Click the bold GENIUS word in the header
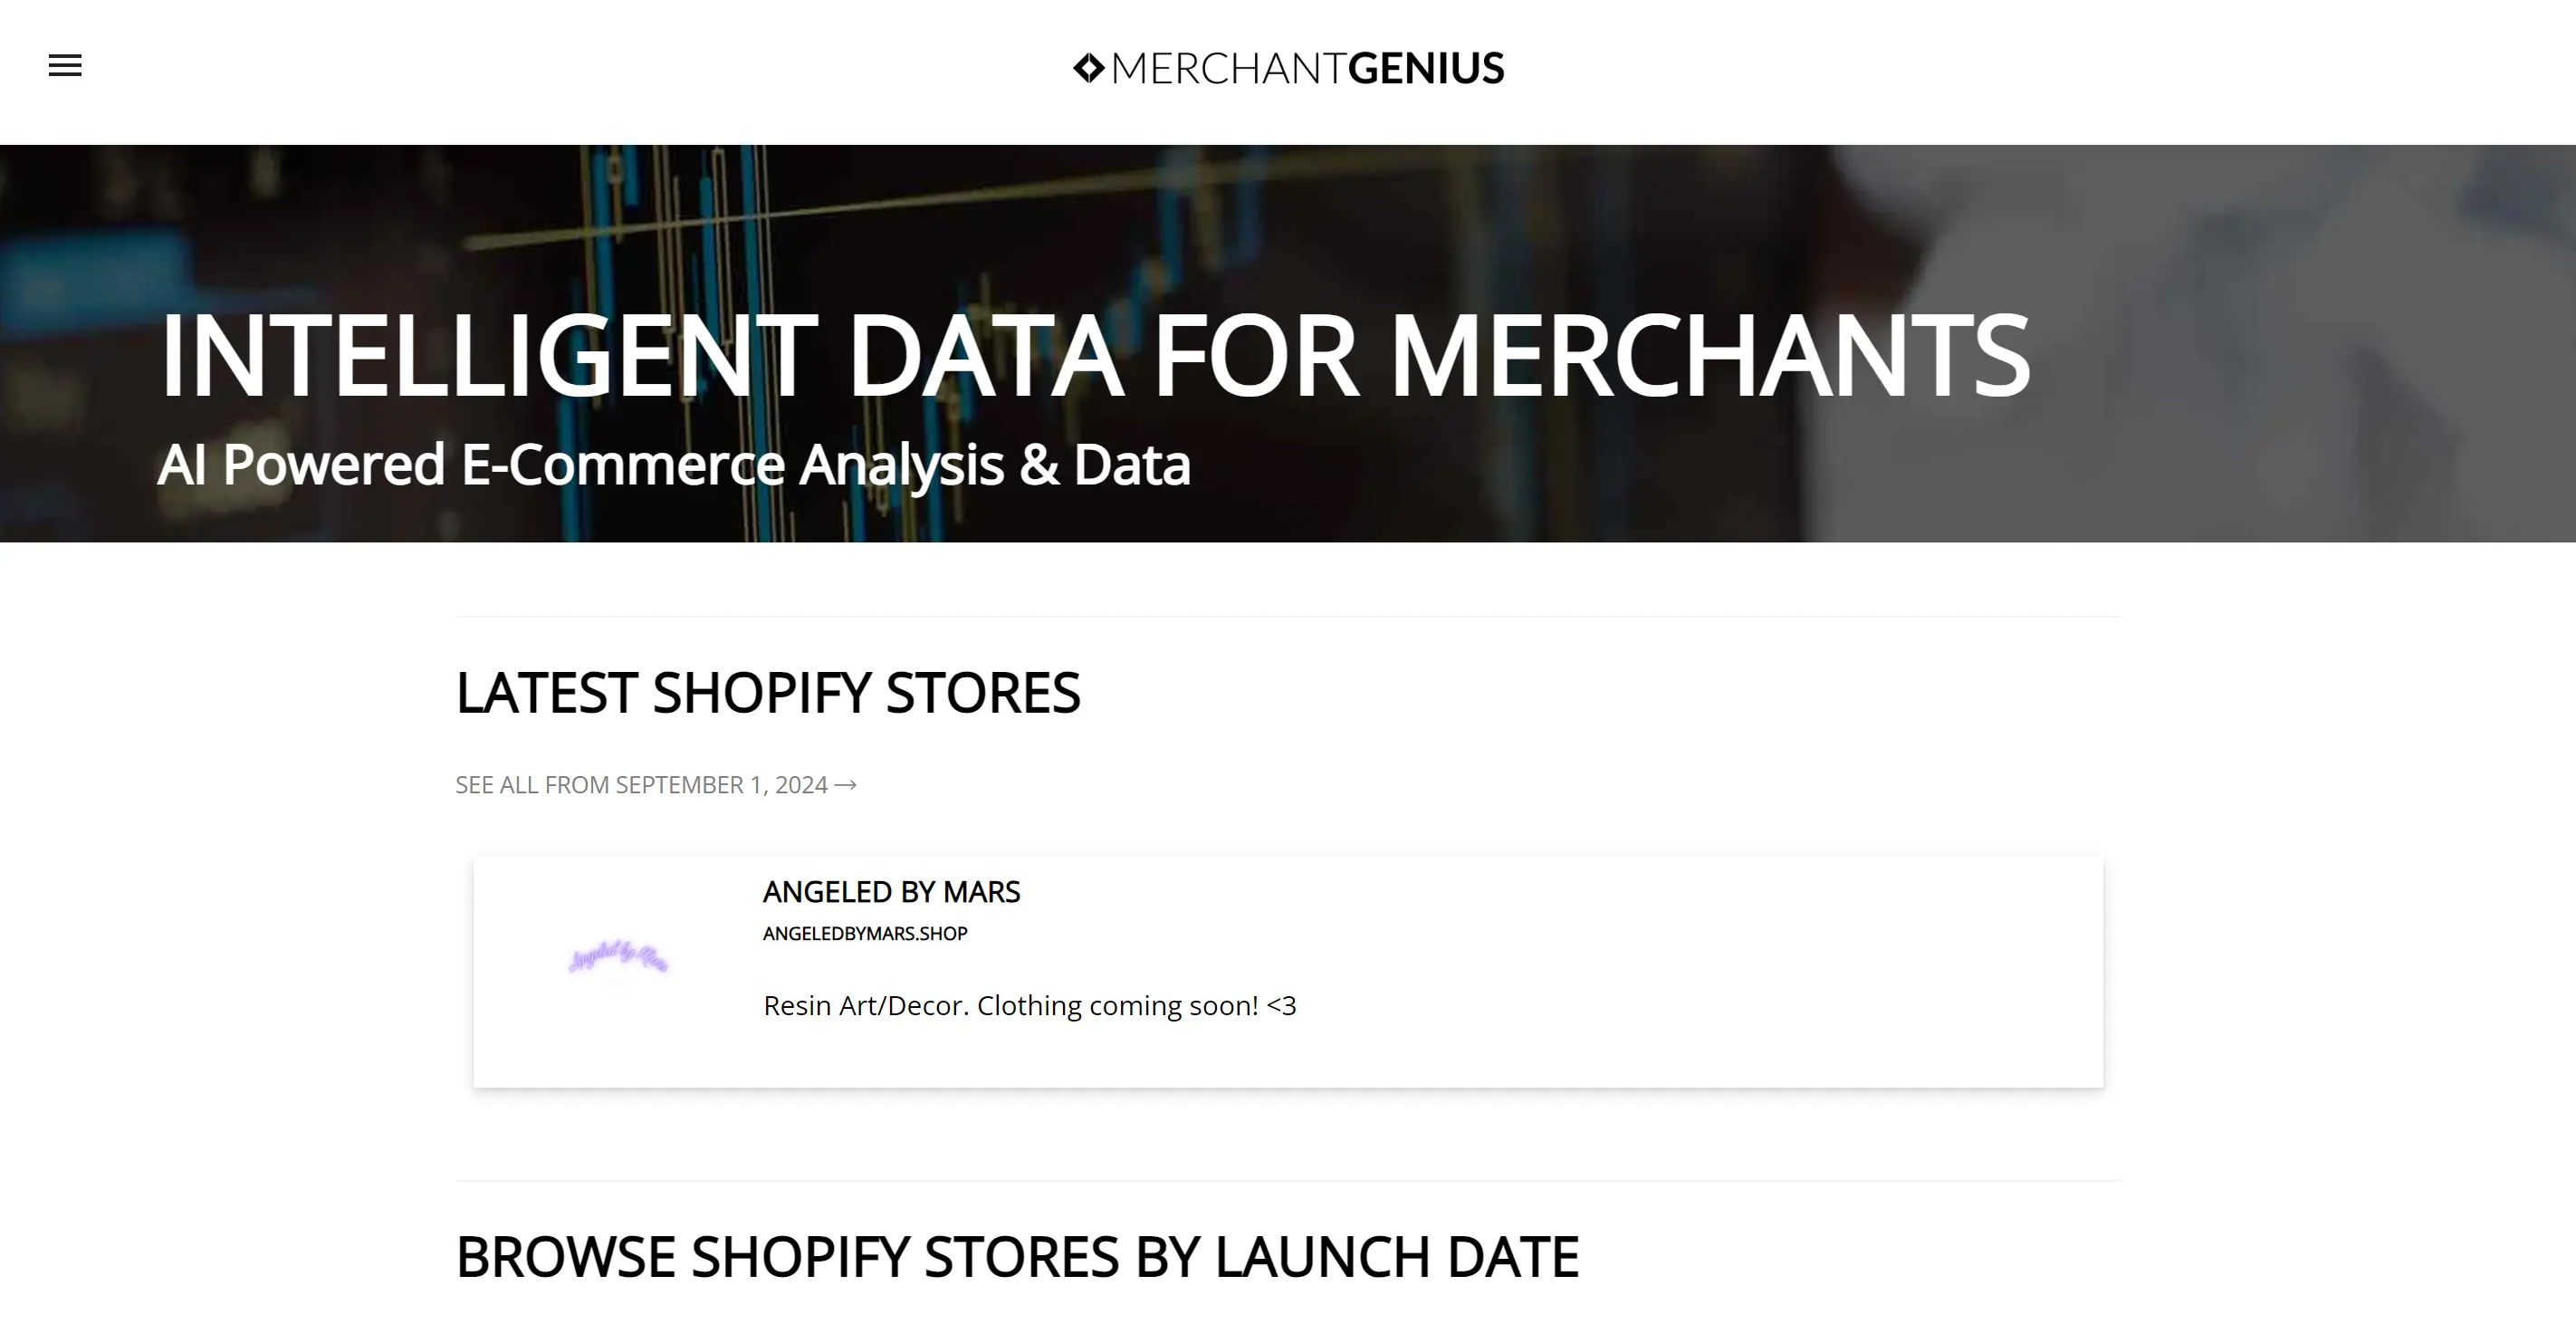Image resolution: width=2576 pixels, height=1324 pixels. [x=1425, y=69]
